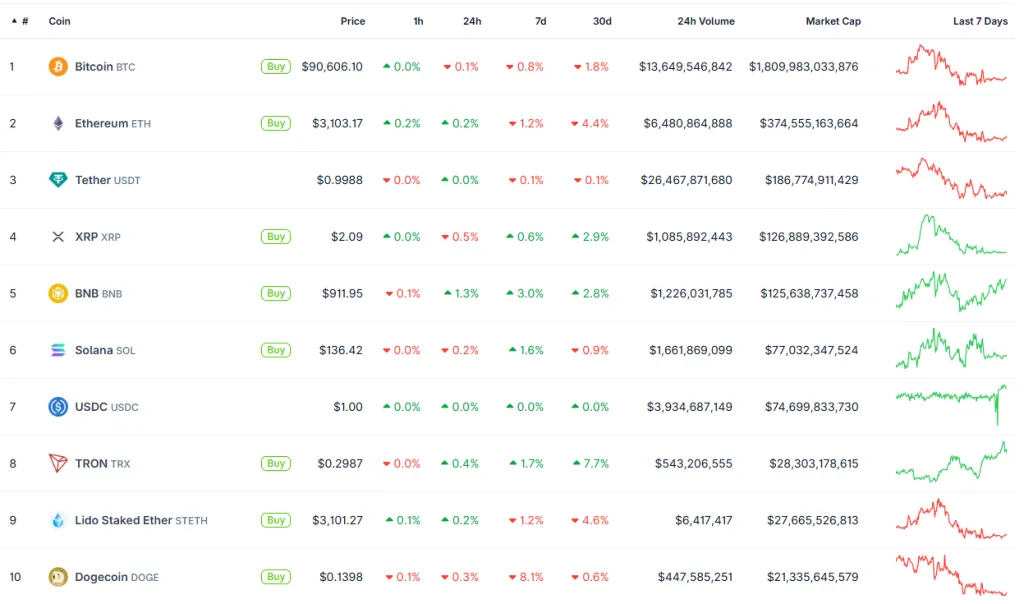Click the USDC logo icon
This screenshot has width=1024, height=604.
[58, 407]
